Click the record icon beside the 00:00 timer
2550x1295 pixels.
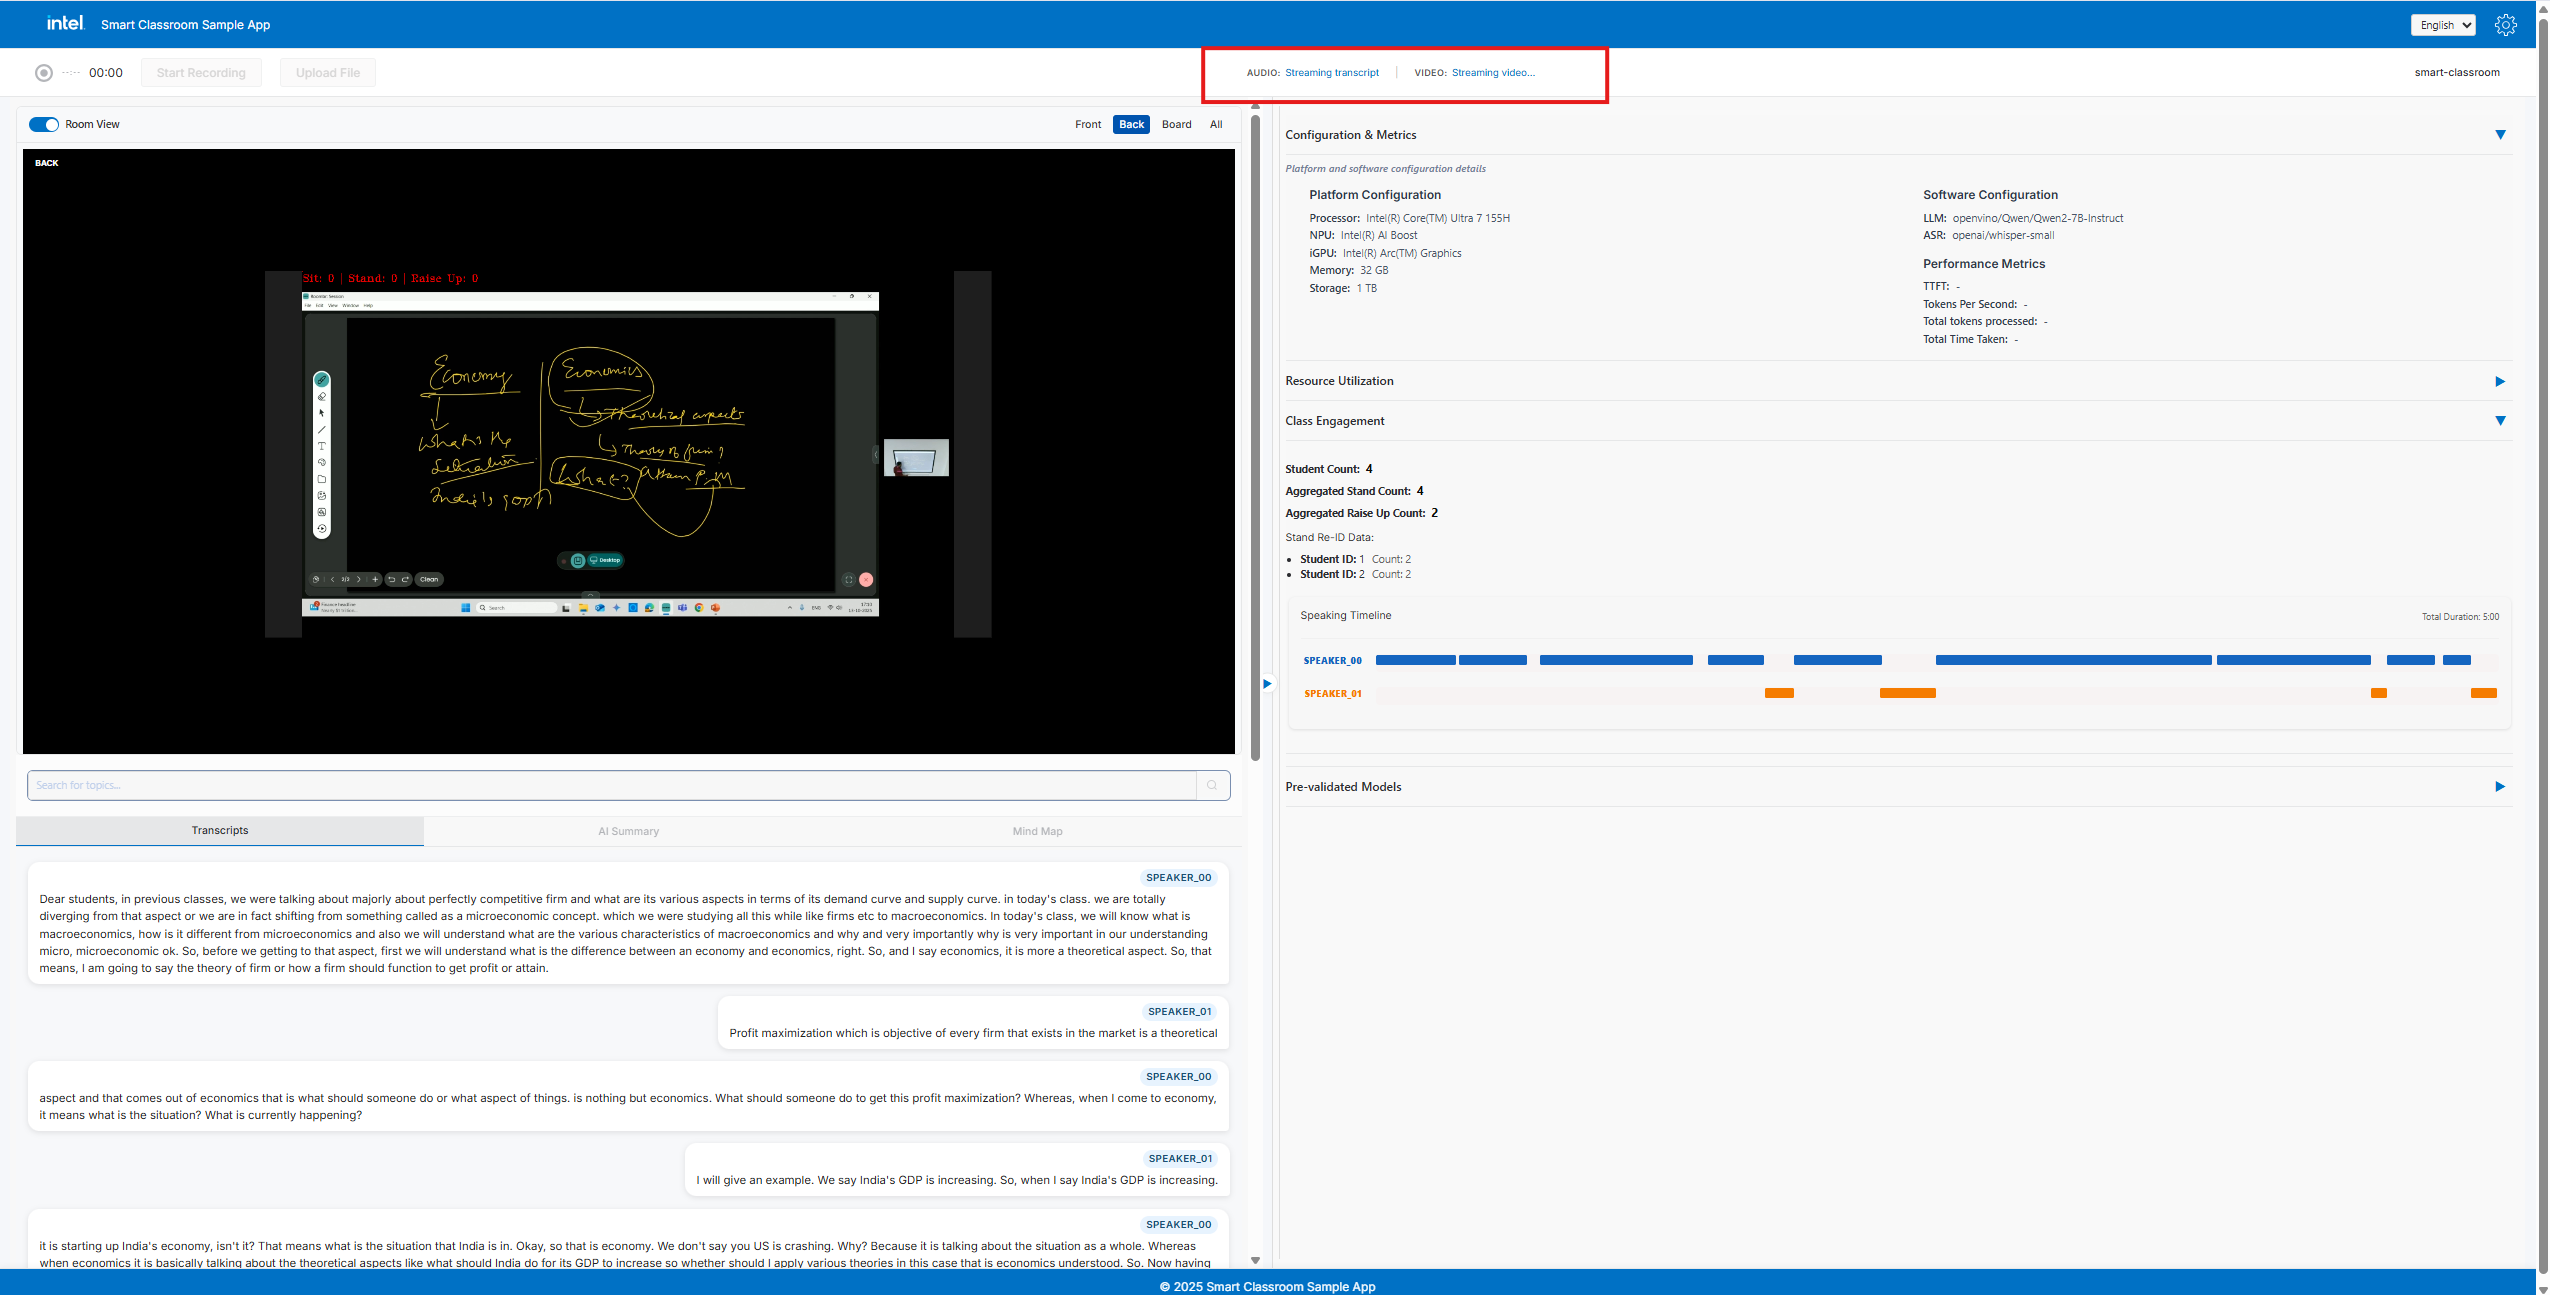pos(42,72)
